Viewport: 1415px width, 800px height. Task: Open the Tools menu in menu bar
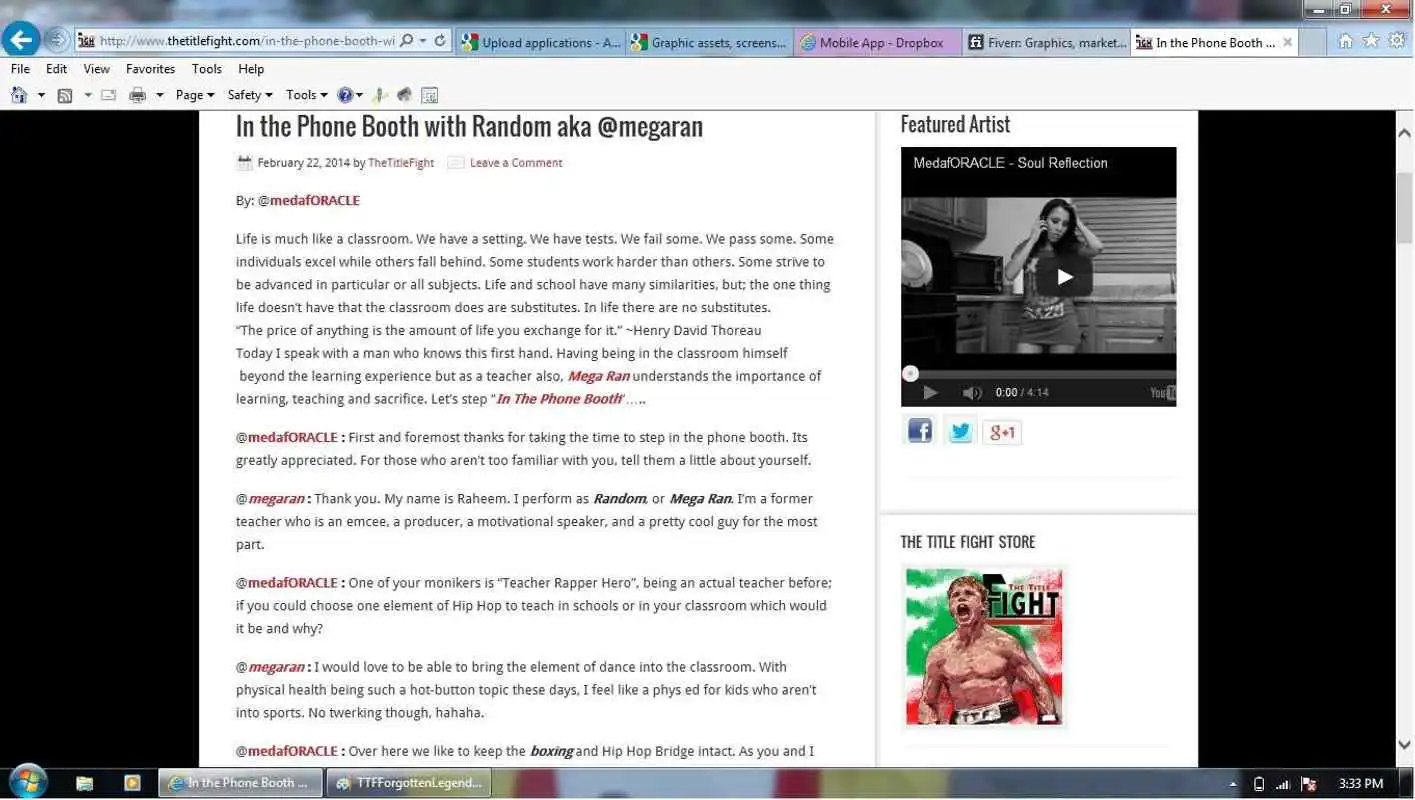tap(207, 69)
